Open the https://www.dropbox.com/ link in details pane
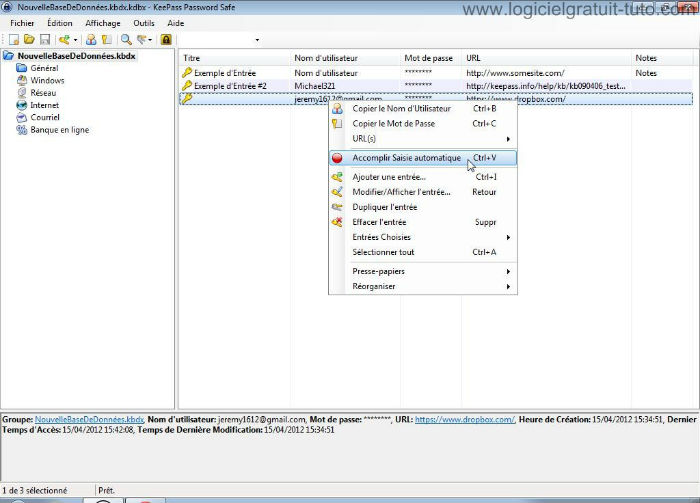Viewport: 700px width, 503px height. 465,420
